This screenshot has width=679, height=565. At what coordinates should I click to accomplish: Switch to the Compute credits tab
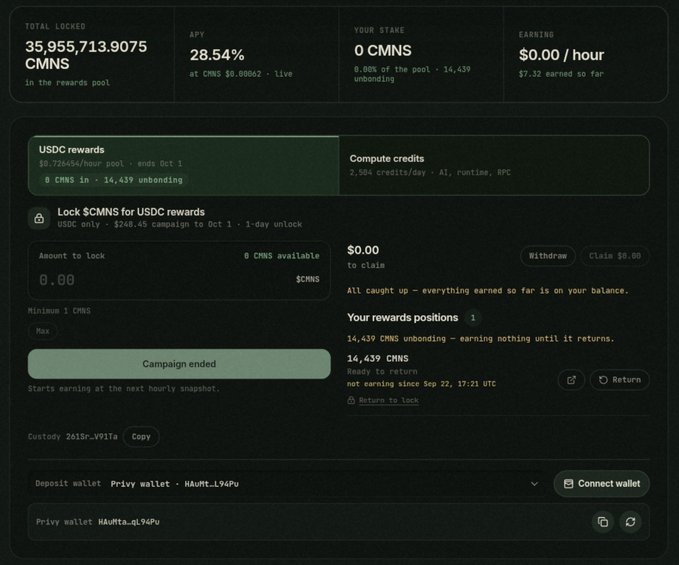click(x=494, y=165)
